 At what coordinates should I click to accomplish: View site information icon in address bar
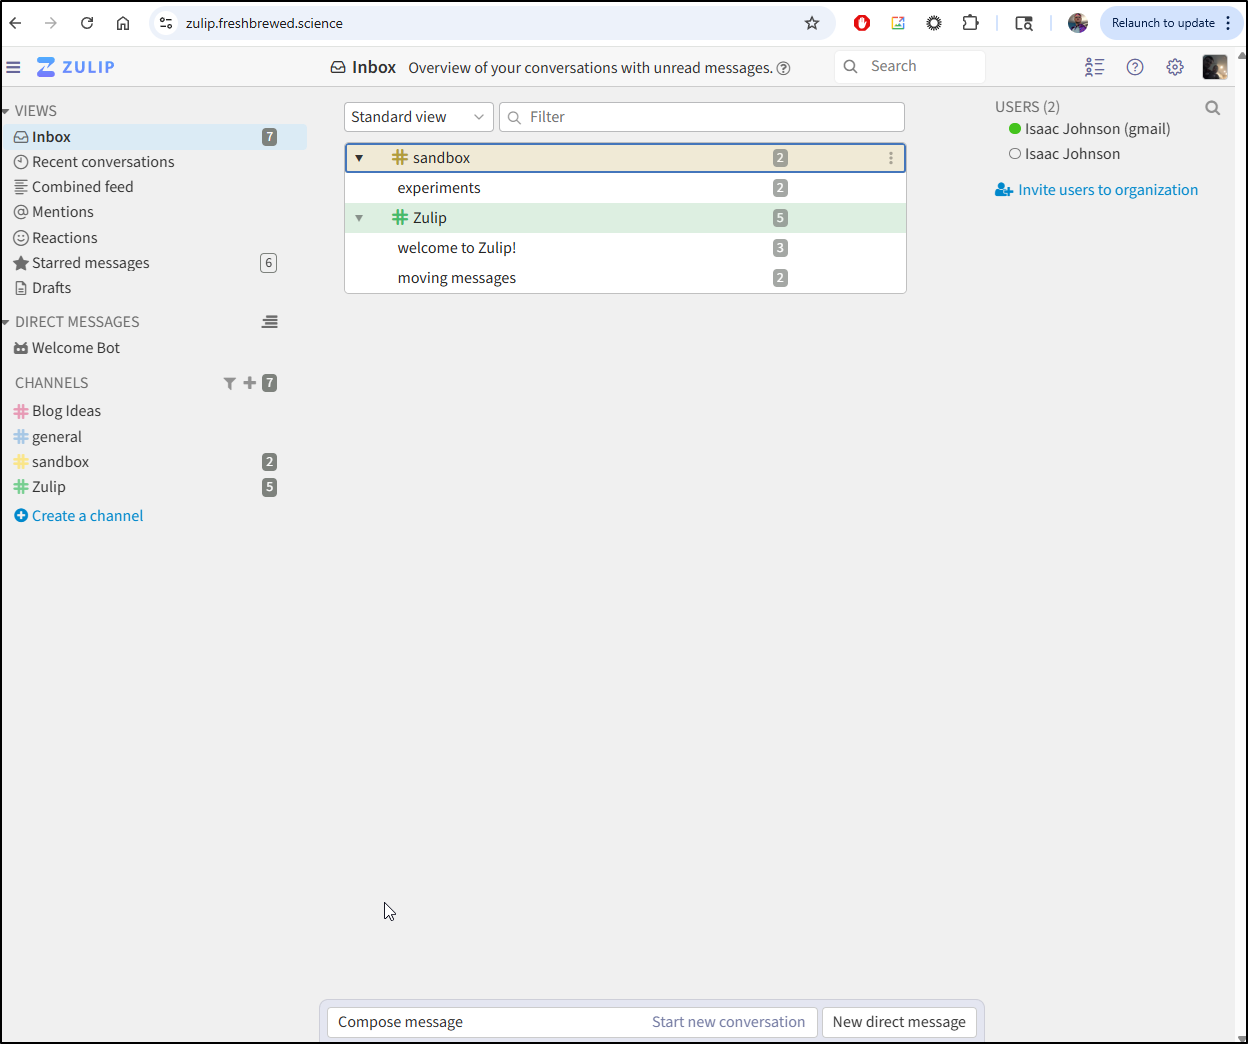(x=166, y=23)
